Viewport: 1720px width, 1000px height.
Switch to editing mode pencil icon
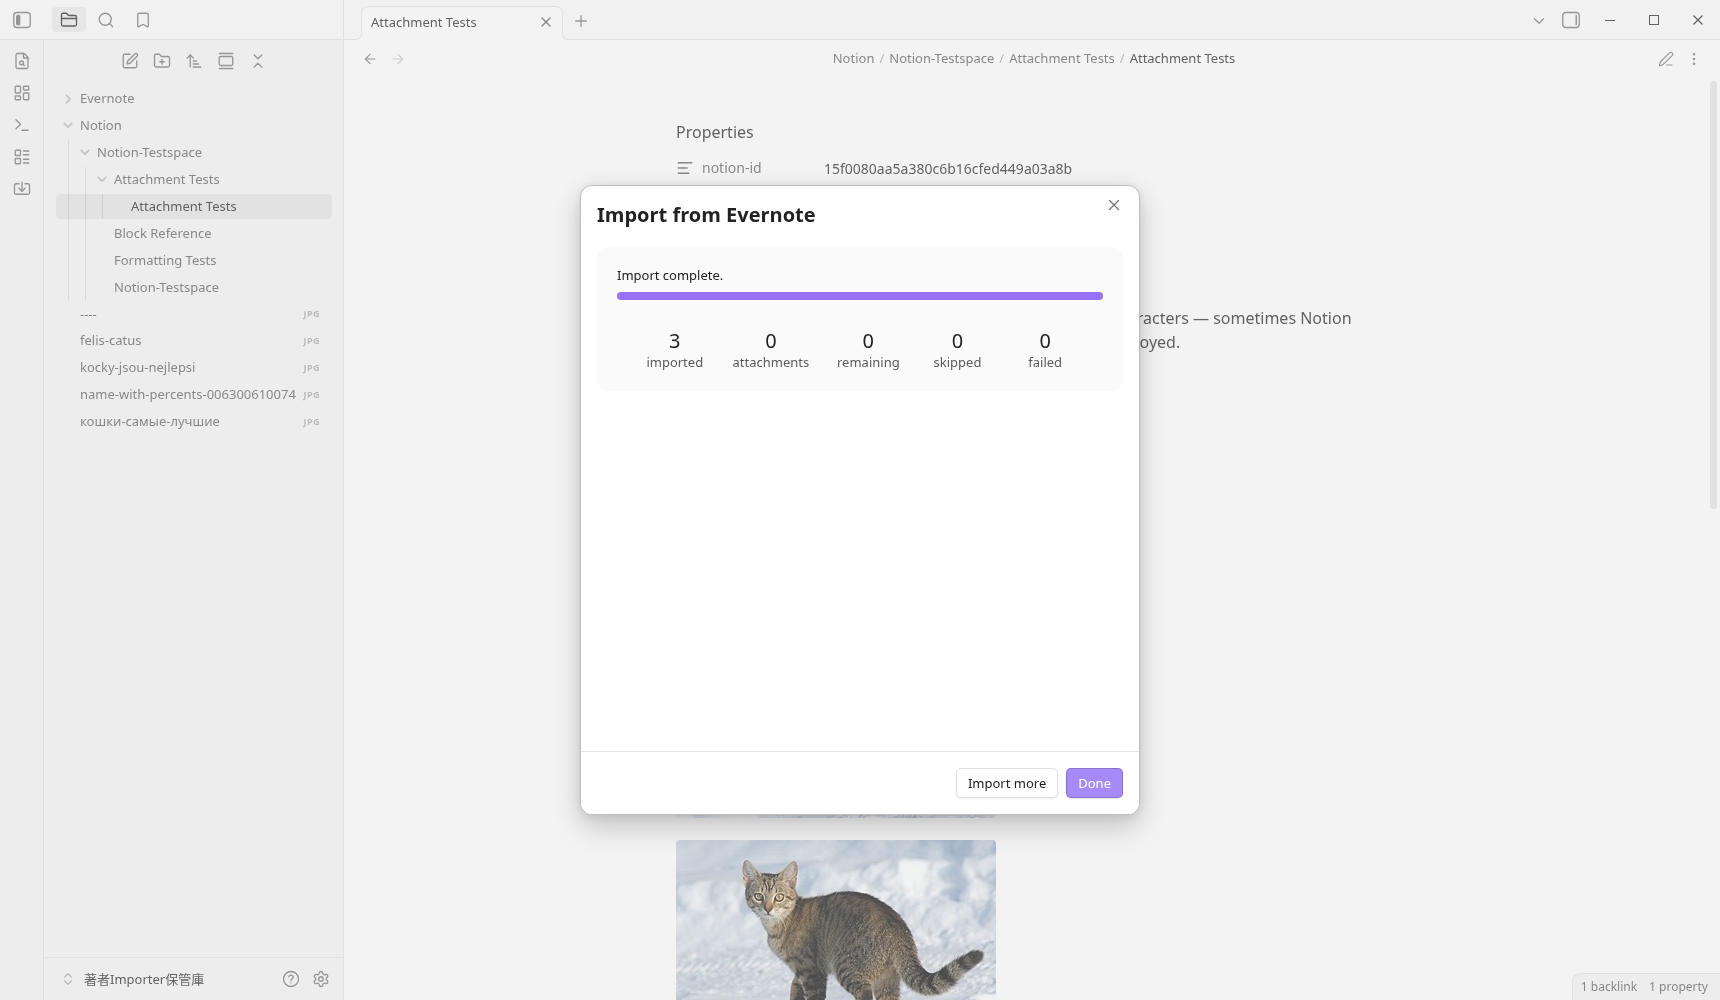pos(1666,59)
